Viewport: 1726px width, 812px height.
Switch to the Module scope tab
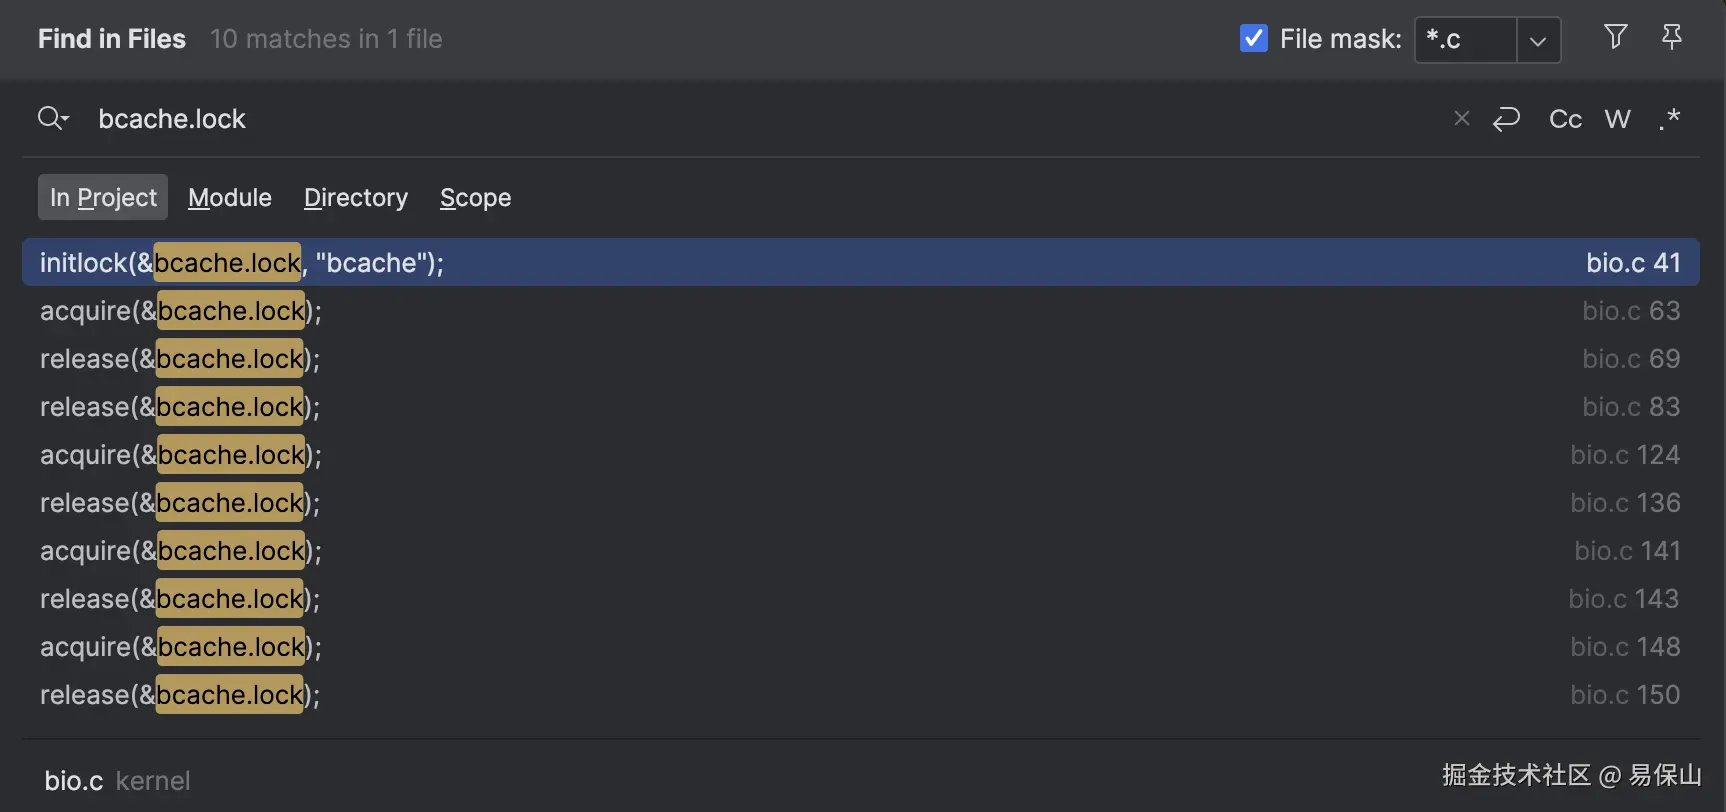(230, 197)
